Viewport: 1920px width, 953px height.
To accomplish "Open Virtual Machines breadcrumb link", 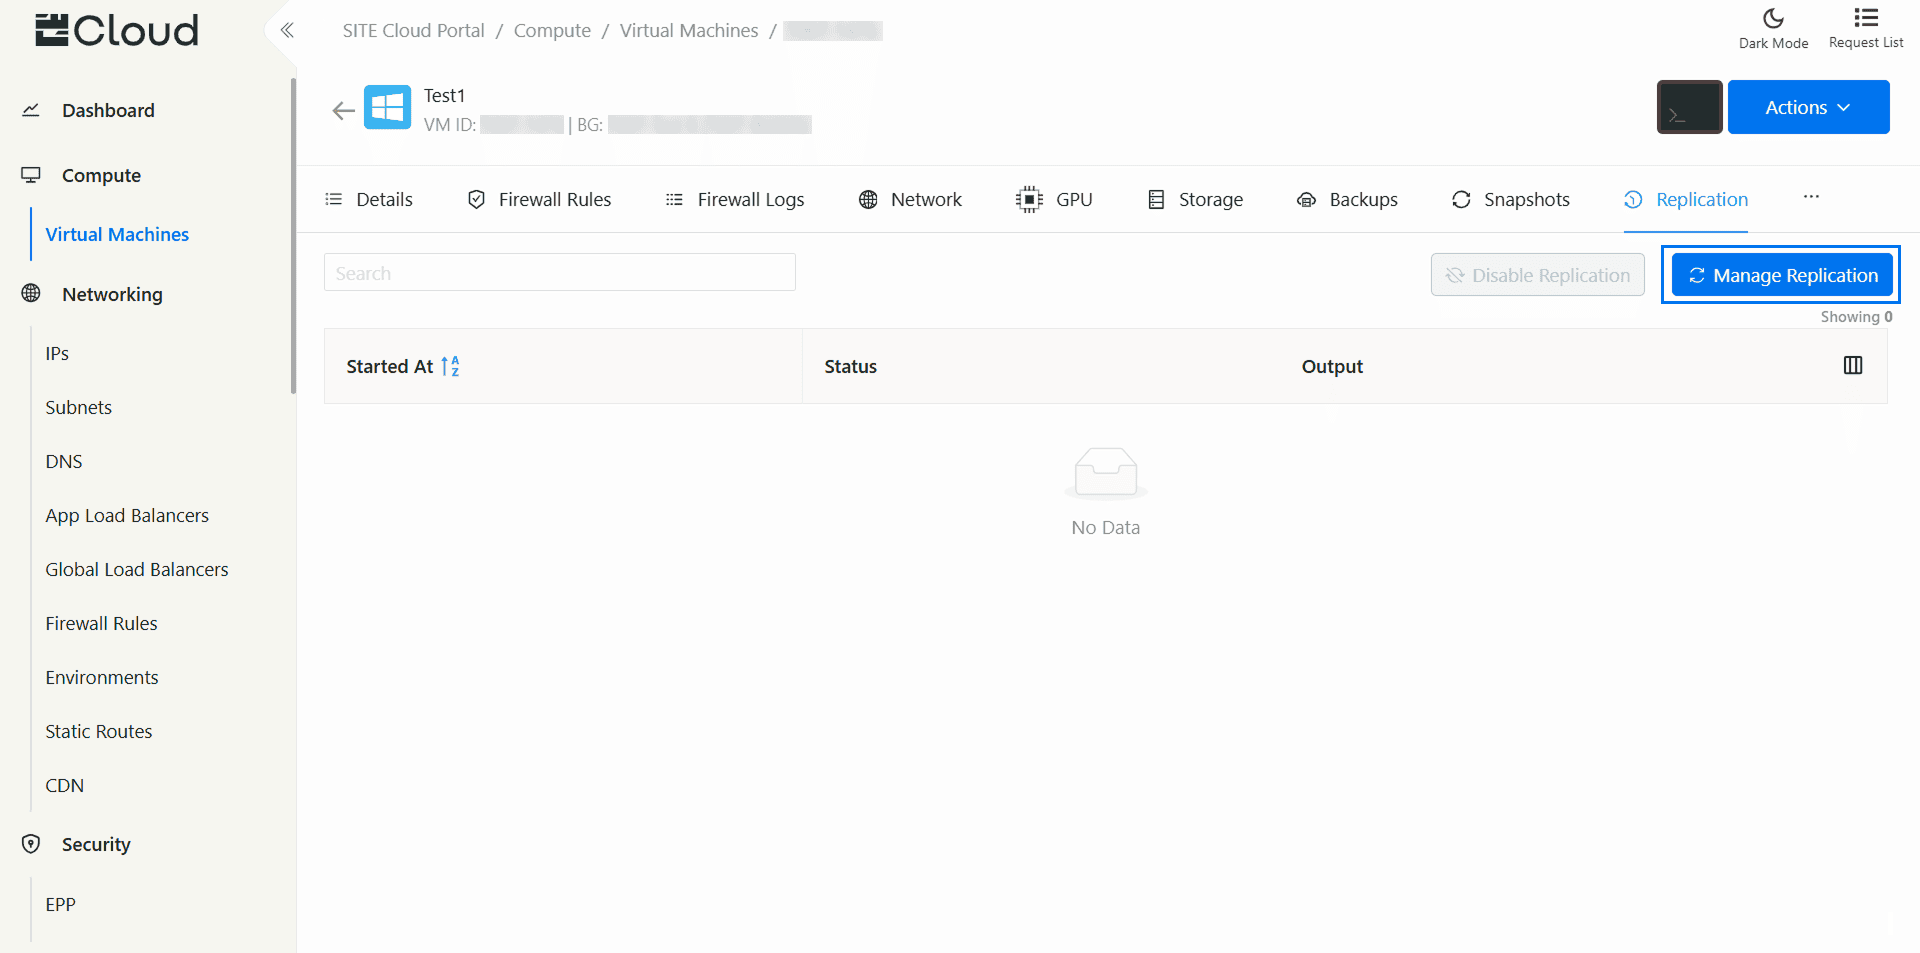I will point(688,31).
